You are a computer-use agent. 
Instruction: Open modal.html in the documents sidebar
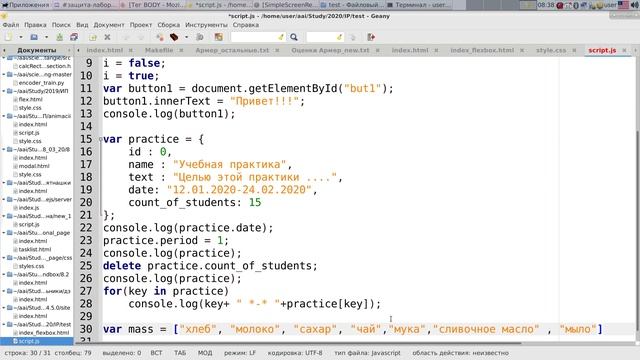click(34, 166)
